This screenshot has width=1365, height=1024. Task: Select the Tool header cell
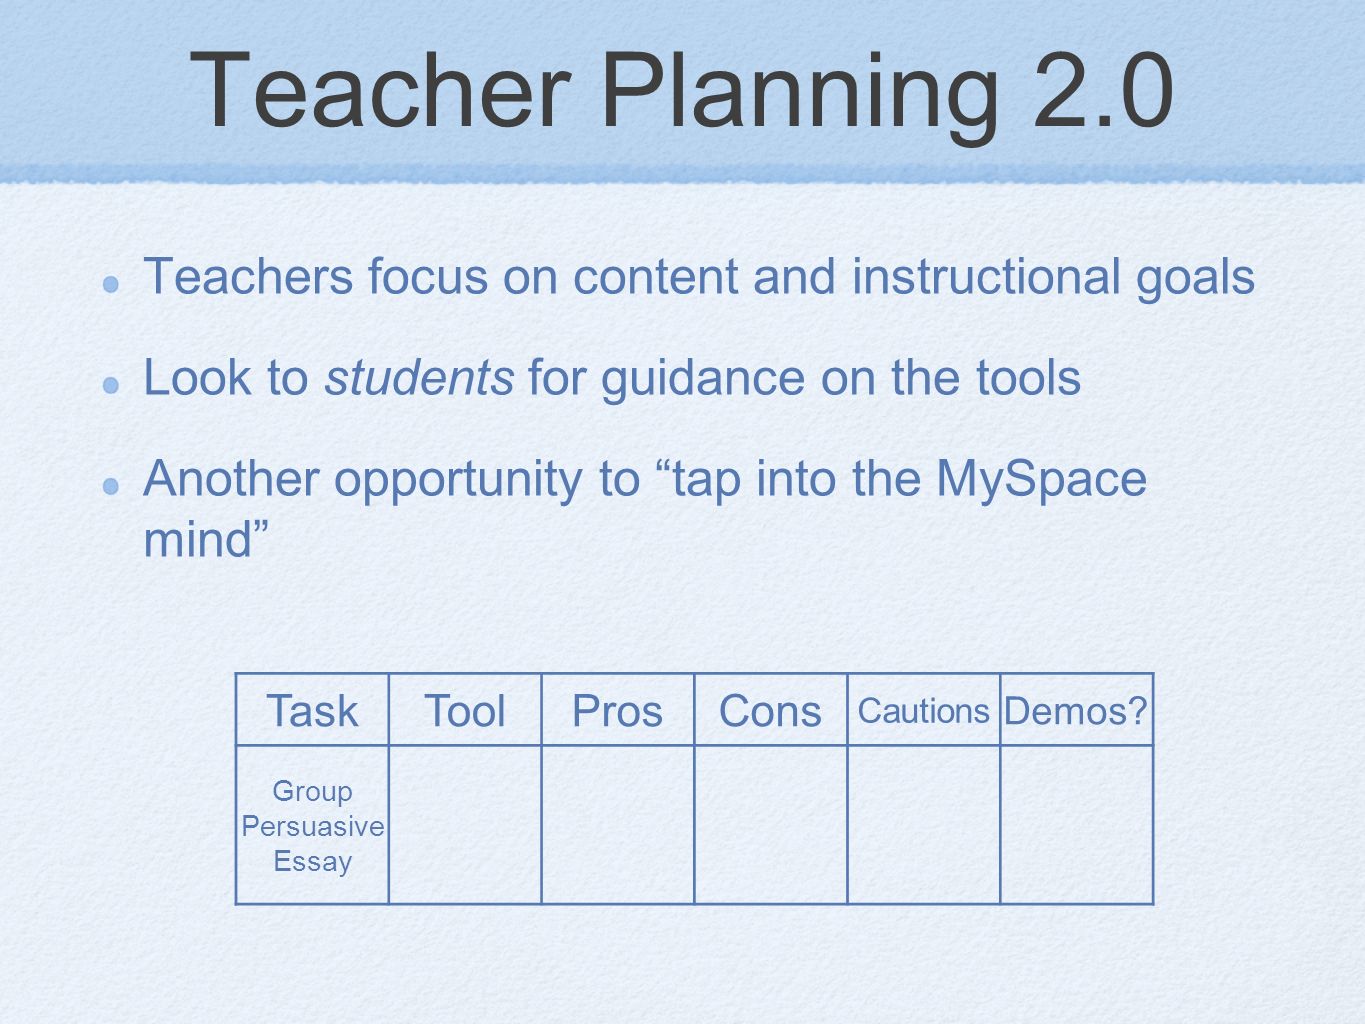(x=465, y=710)
